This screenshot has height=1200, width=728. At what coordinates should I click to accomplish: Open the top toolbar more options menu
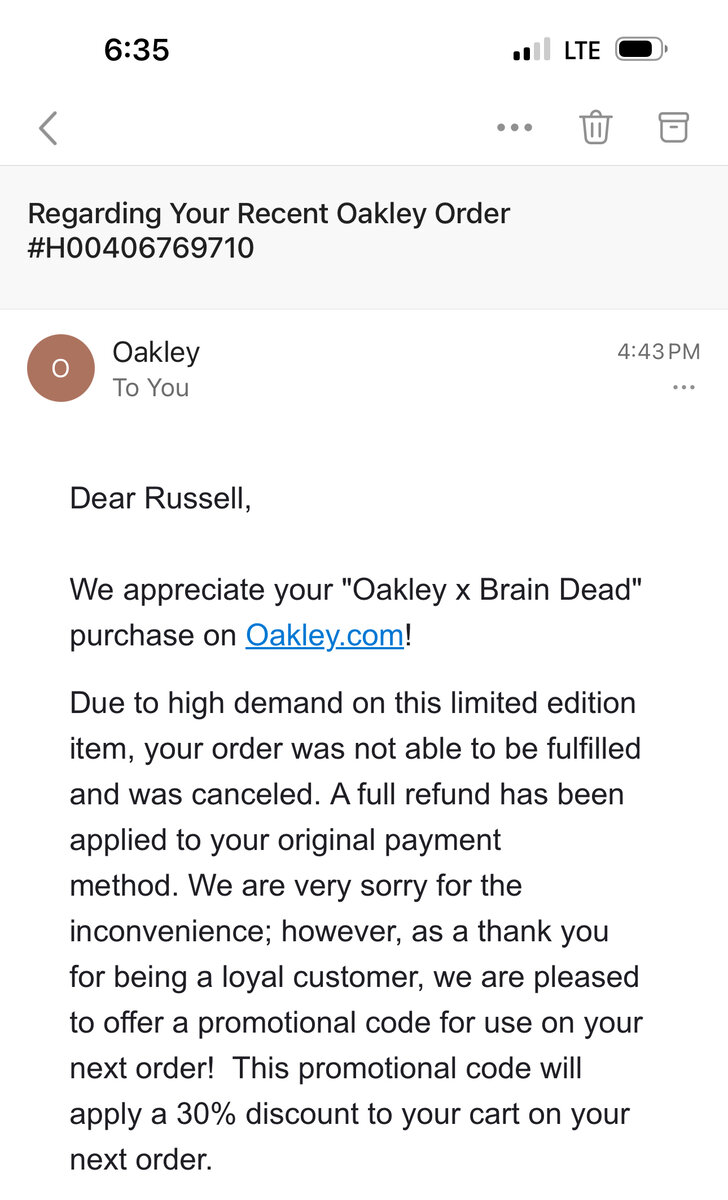click(514, 128)
